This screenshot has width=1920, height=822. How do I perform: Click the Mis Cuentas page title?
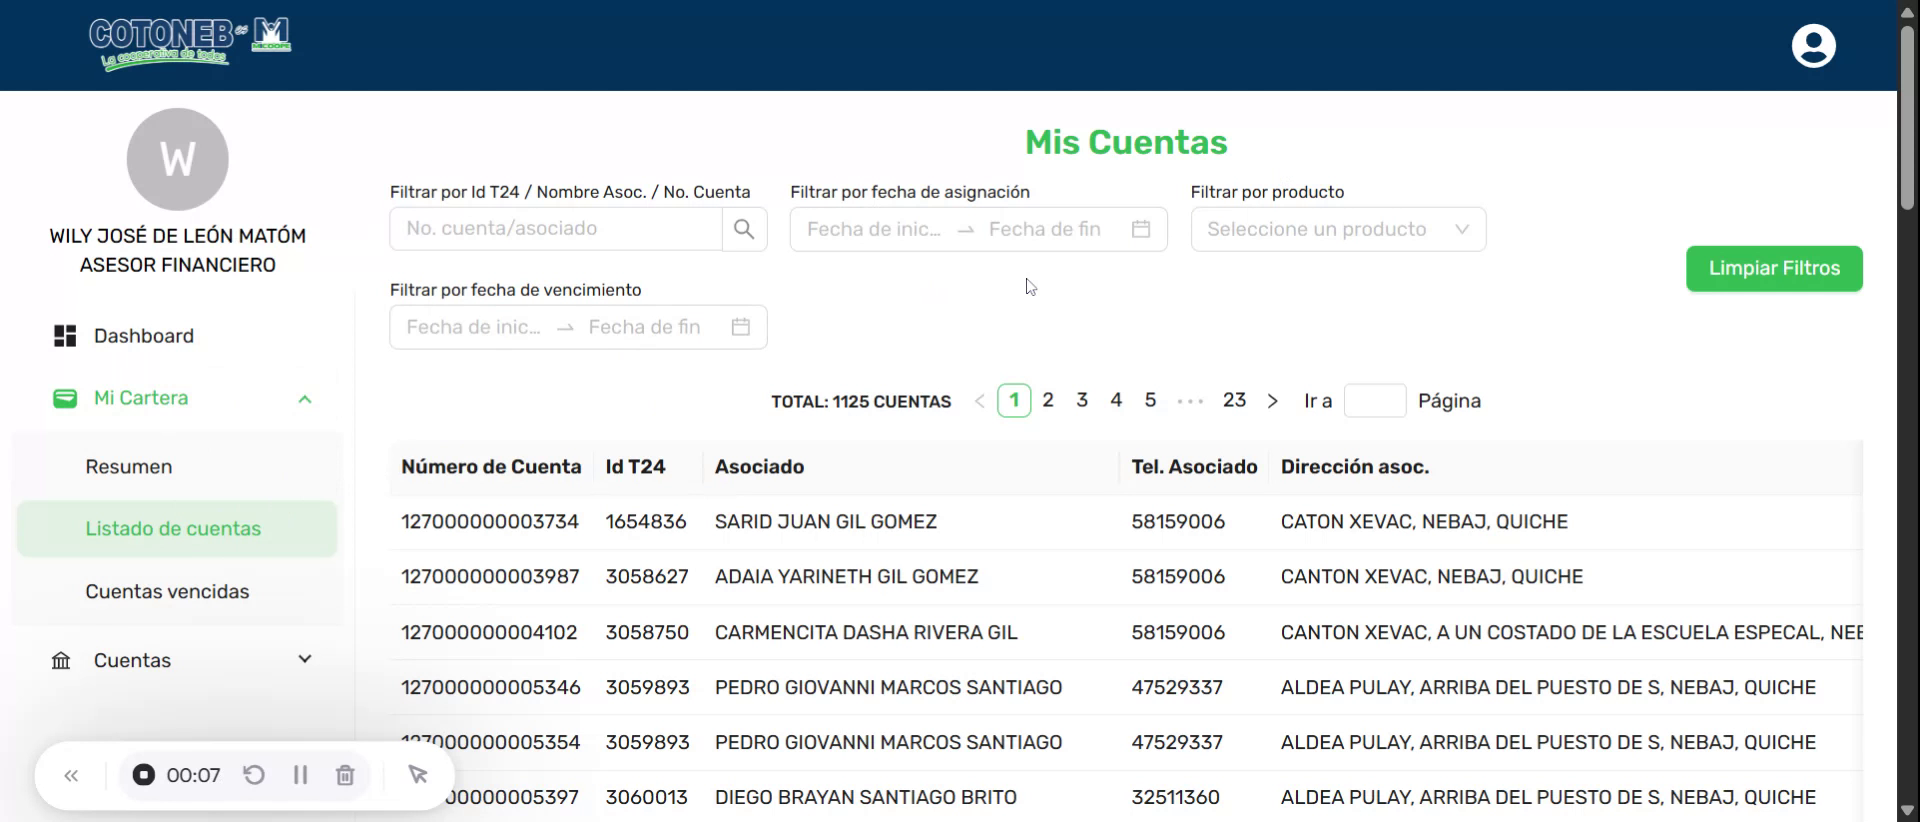pyautogui.click(x=1126, y=143)
